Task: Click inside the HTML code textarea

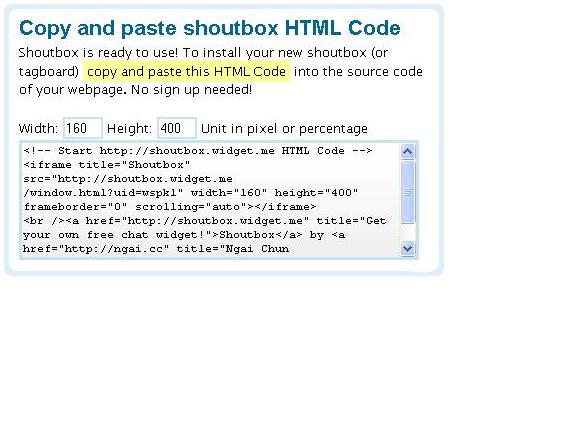Action: click(210, 200)
